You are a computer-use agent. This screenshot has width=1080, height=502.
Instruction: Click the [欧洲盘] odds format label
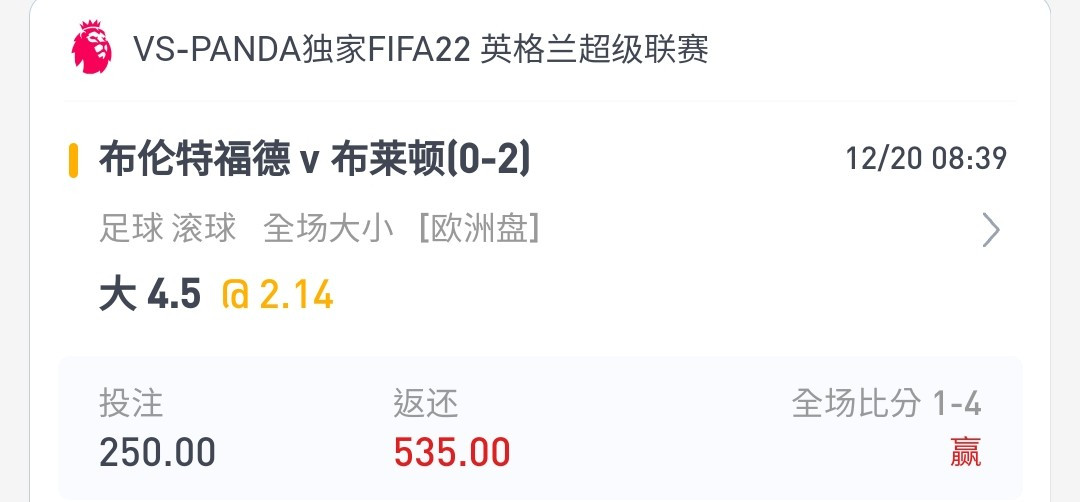tap(479, 229)
